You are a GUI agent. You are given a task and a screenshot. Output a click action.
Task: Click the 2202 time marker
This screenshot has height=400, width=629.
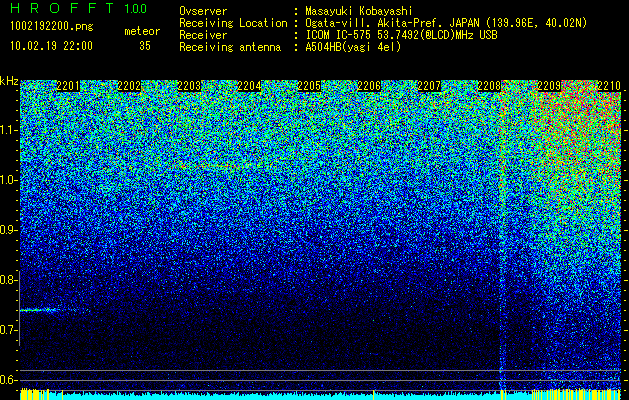pos(129,86)
